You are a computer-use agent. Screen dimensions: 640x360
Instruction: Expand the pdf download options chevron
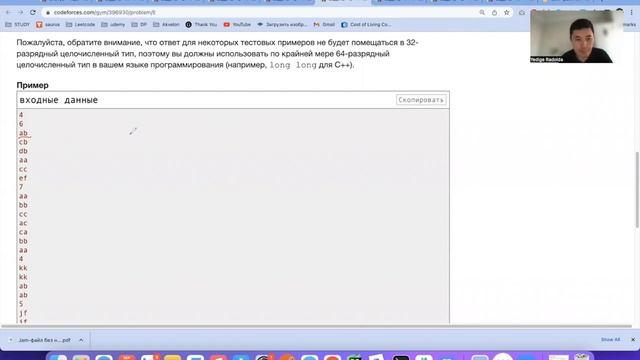pyautogui.click(x=81, y=340)
